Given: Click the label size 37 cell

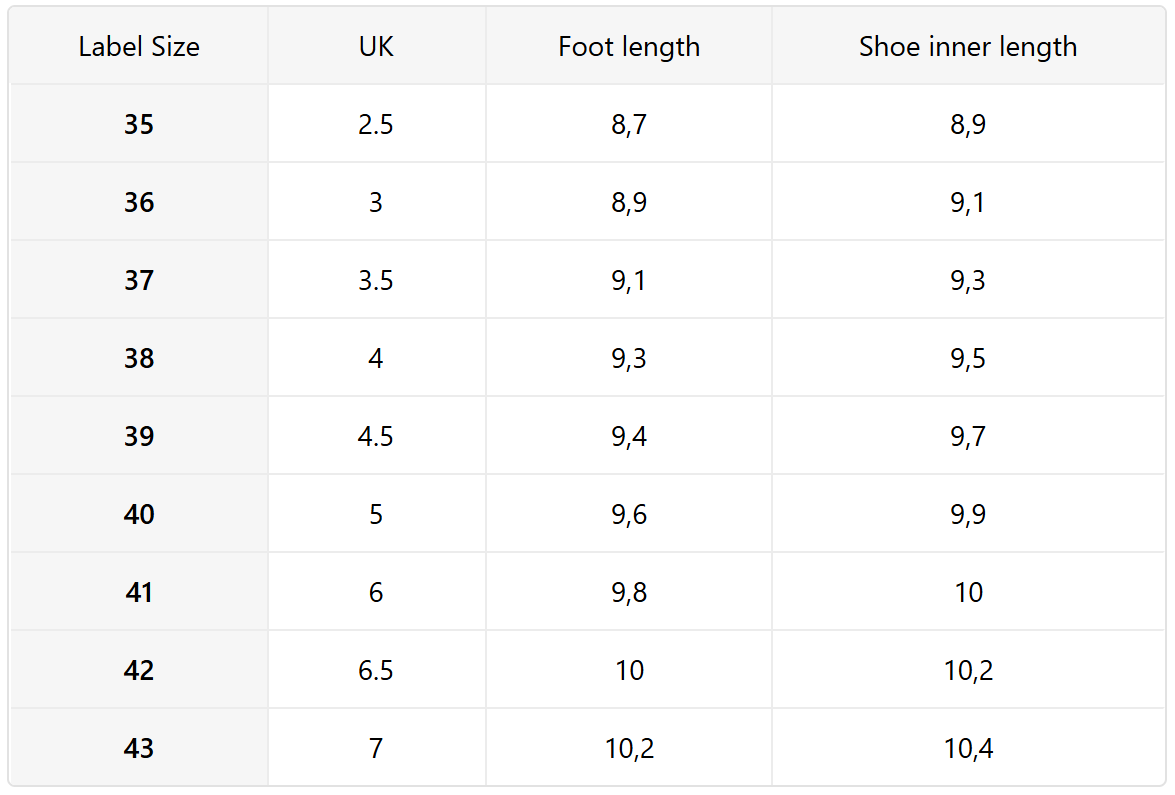Looking at the screenshot, I should (139, 281).
